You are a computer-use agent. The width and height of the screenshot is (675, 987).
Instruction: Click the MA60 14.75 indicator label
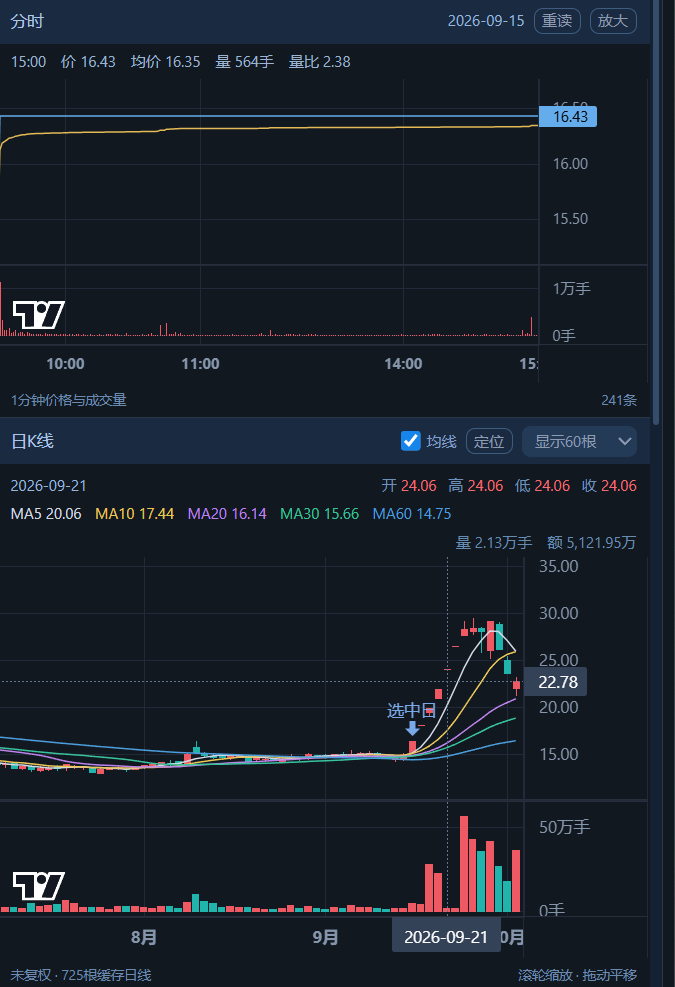tap(412, 514)
